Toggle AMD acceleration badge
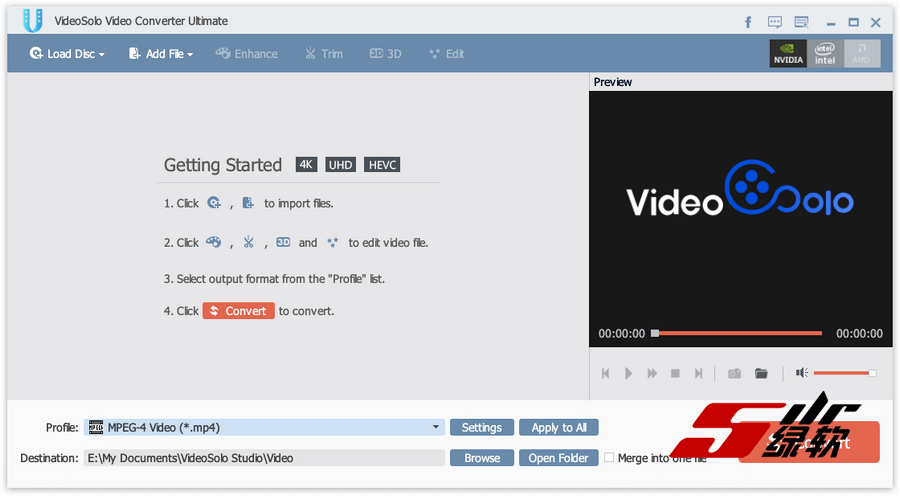 pyautogui.click(x=862, y=53)
